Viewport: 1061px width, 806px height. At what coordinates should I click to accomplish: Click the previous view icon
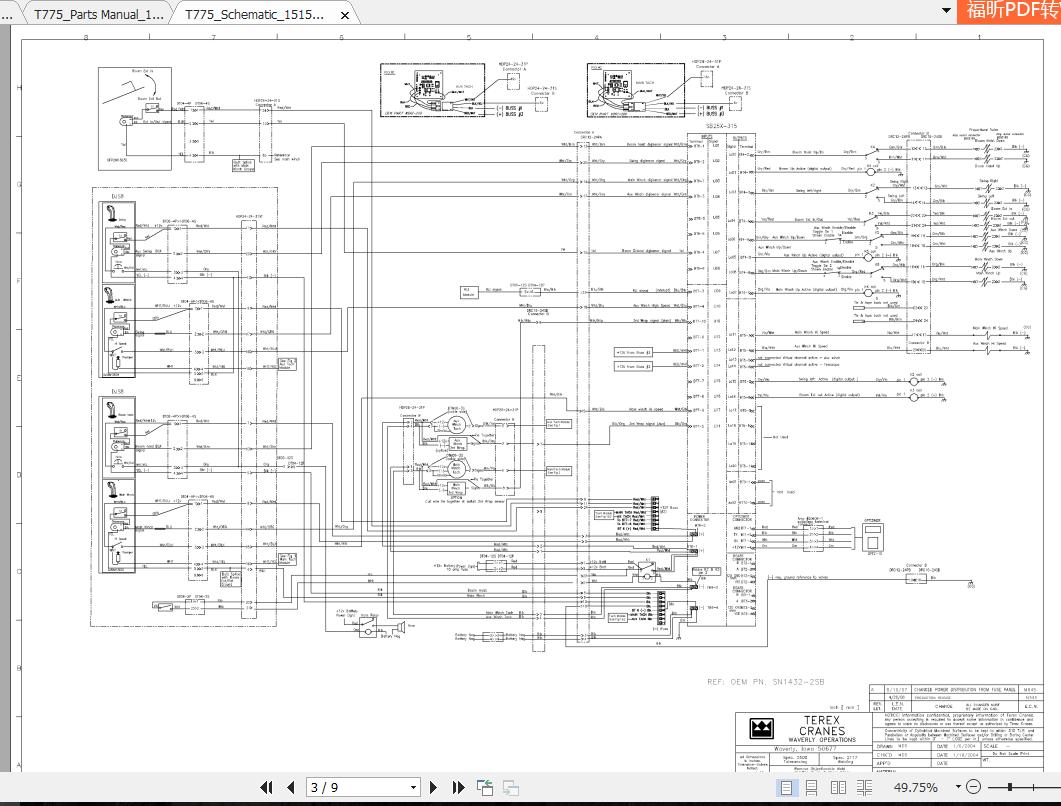(x=484, y=787)
